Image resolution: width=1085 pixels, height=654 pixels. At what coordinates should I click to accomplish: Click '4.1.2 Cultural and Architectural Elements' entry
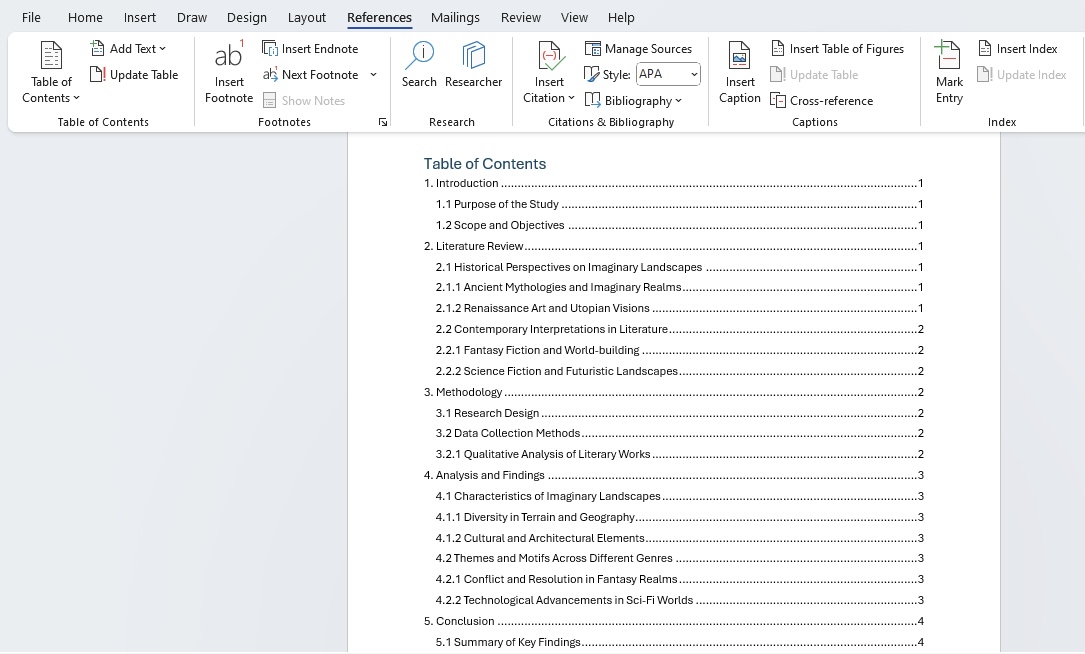tap(680, 538)
